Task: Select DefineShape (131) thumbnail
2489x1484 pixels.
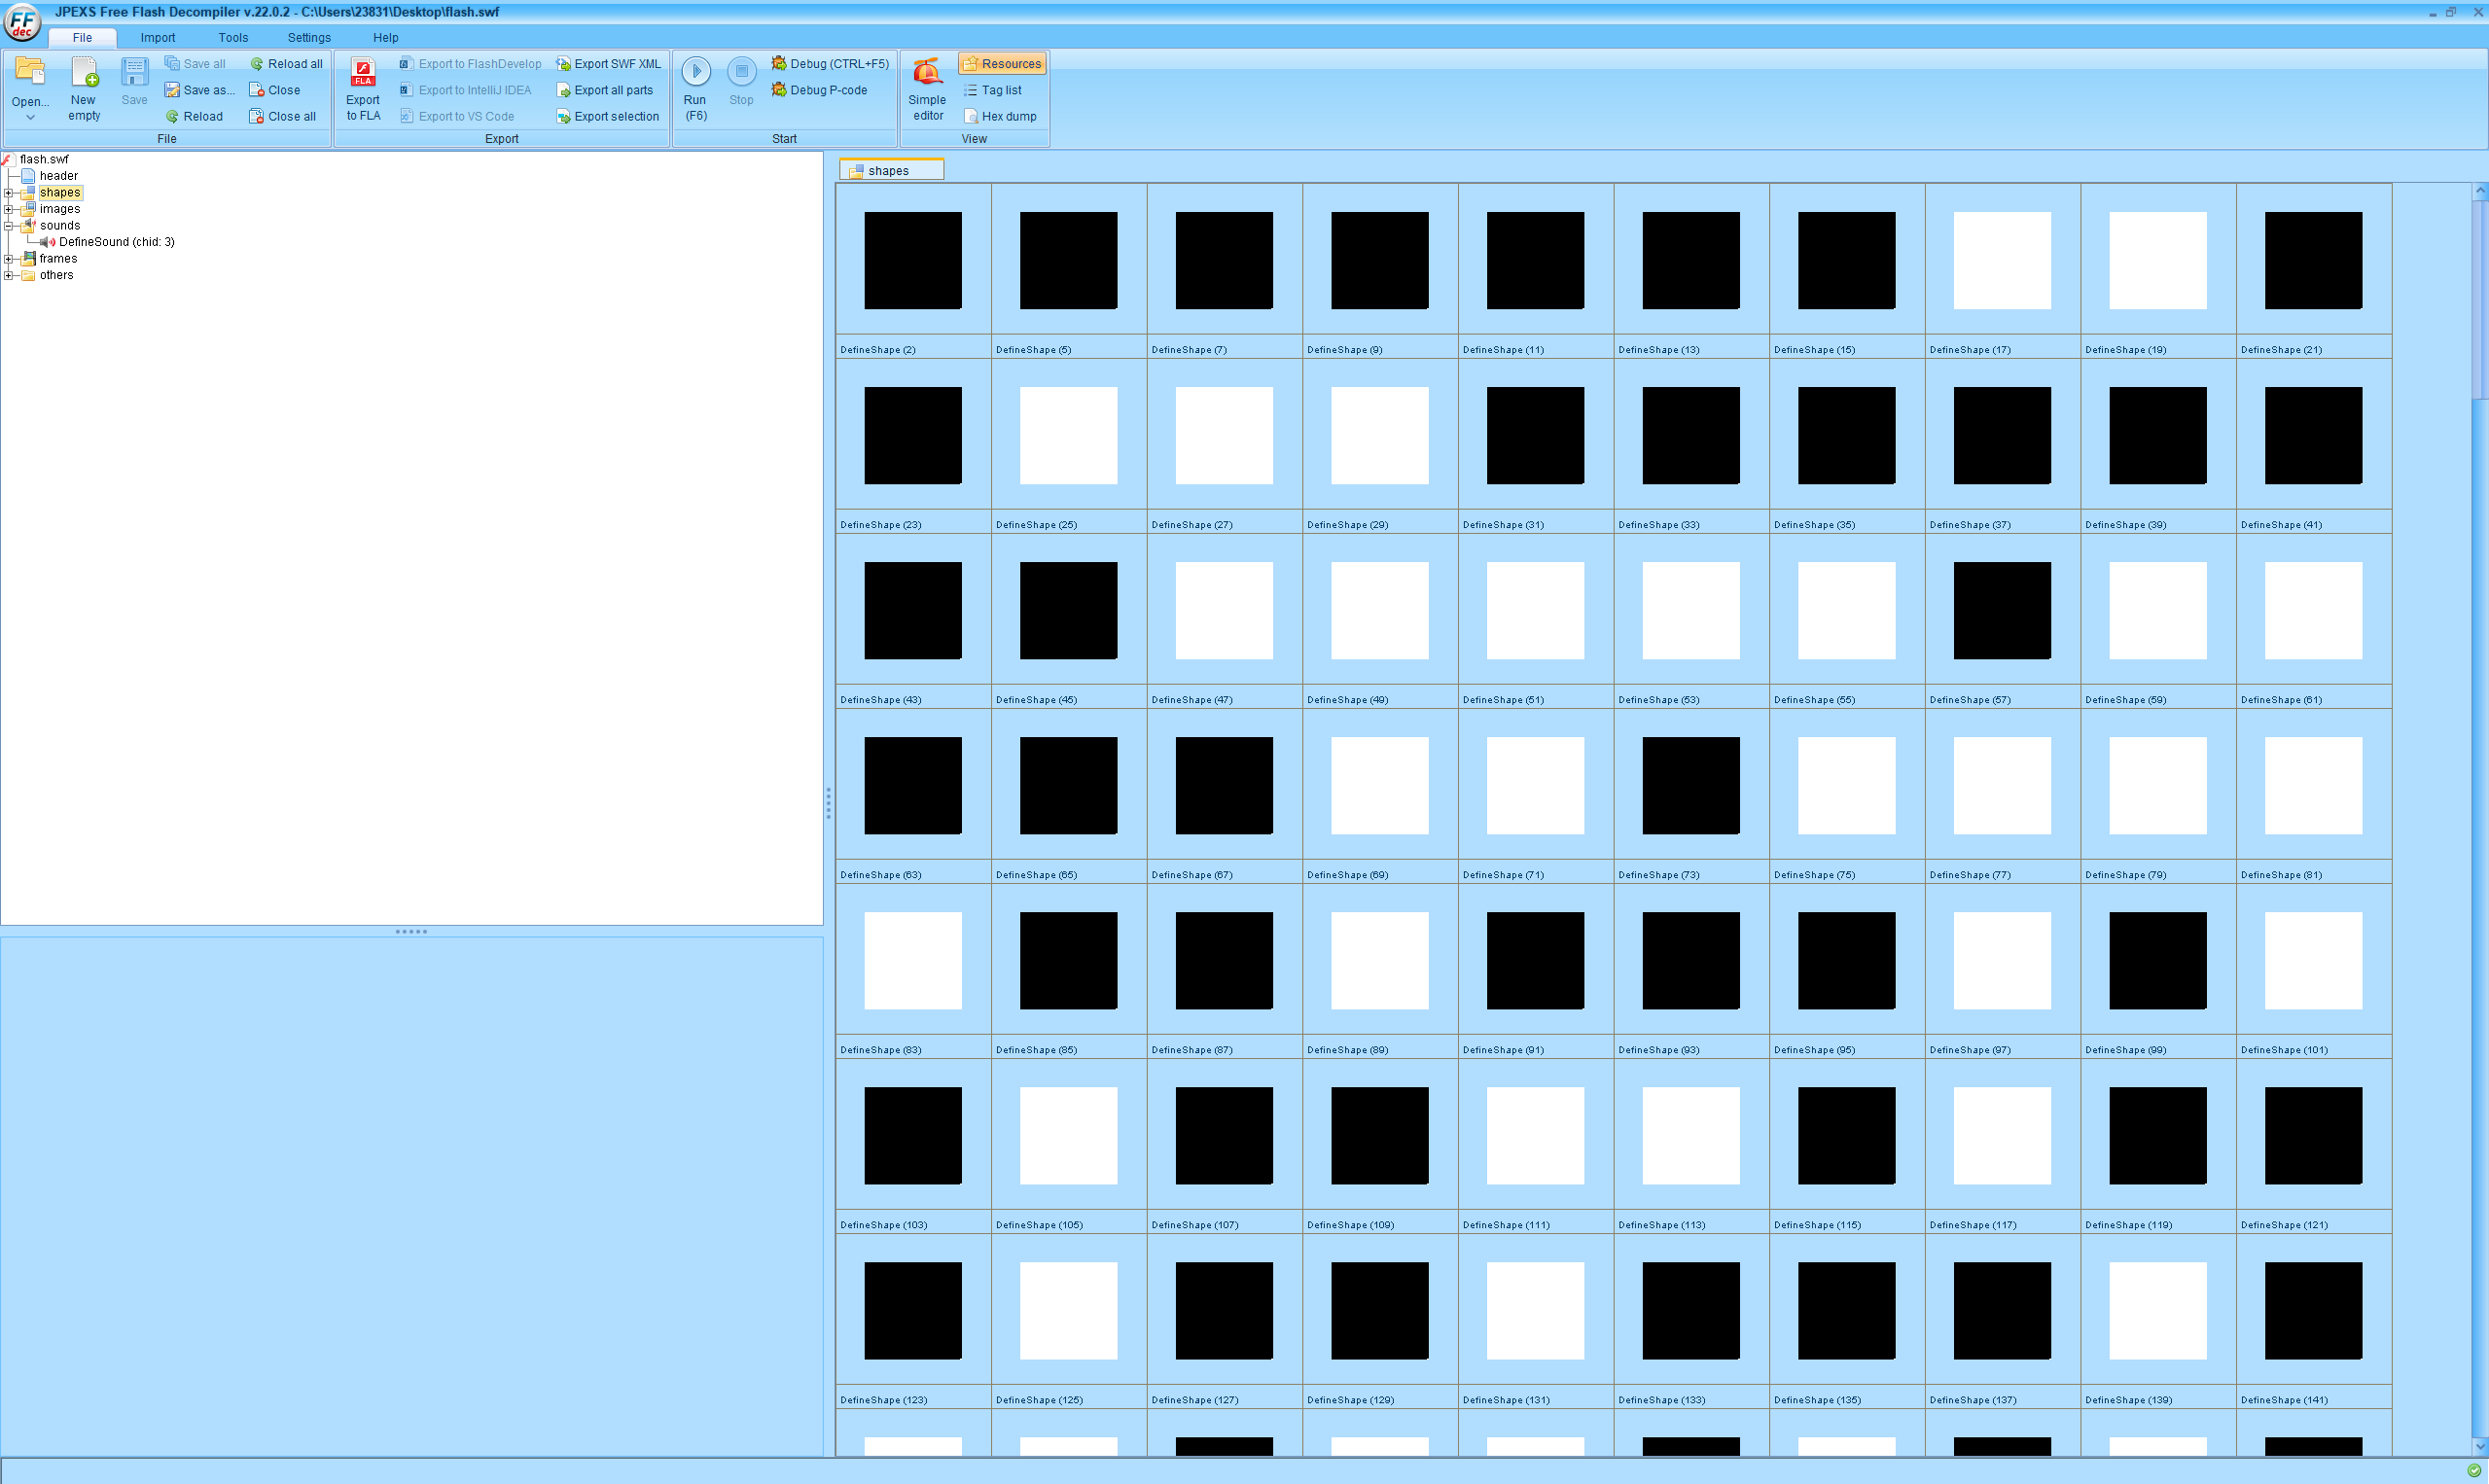Action: 1535,1310
